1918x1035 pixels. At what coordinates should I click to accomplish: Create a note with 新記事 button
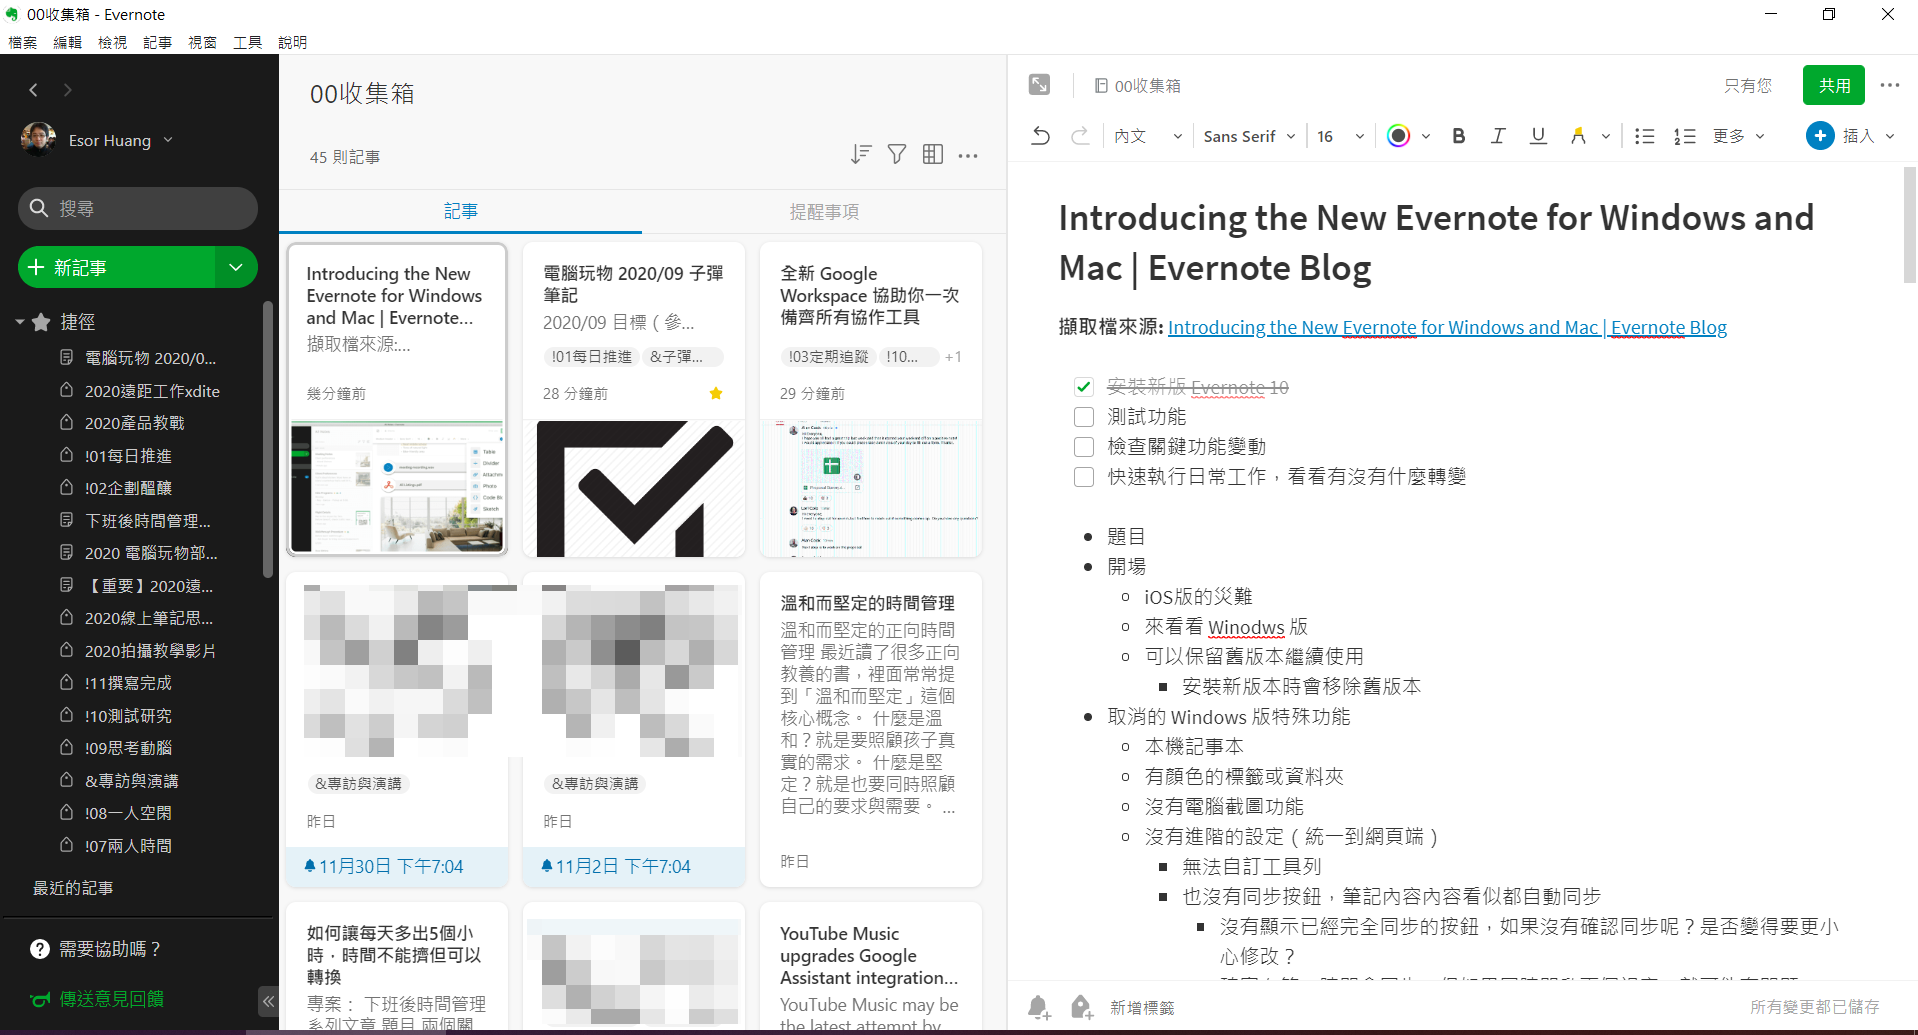[x=117, y=267]
